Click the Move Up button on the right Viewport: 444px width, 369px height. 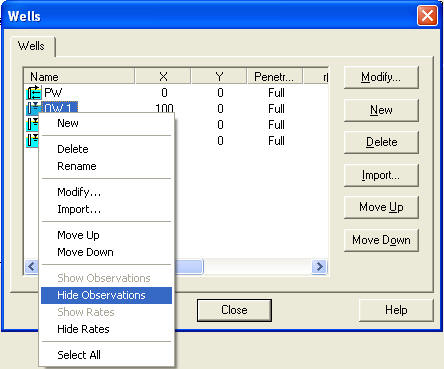pos(381,207)
